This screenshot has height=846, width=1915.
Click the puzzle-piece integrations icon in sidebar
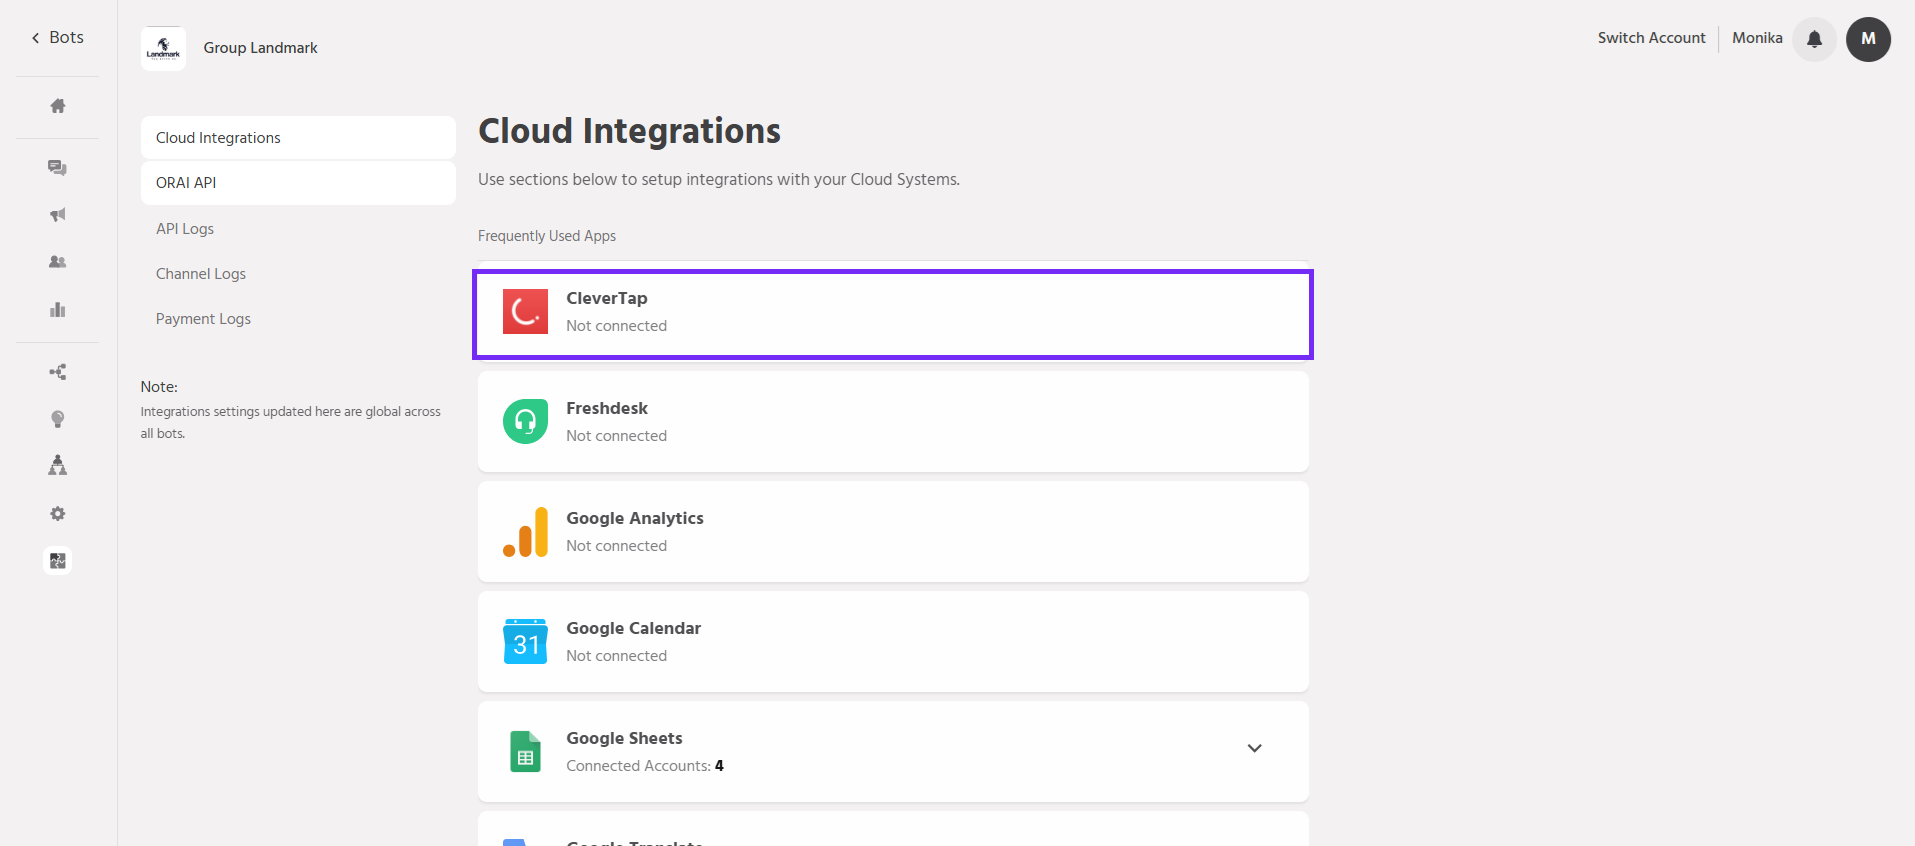(x=58, y=561)
